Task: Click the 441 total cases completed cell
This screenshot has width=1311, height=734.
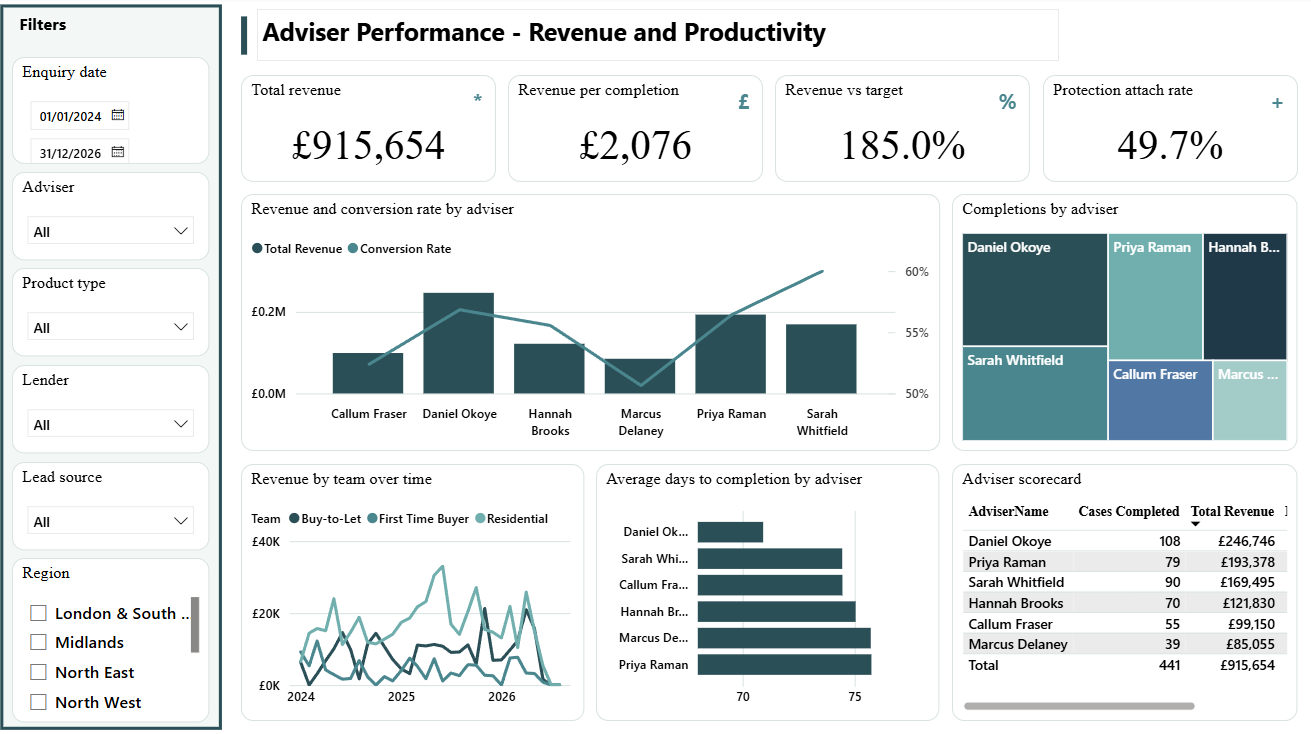Action: 1169,665
